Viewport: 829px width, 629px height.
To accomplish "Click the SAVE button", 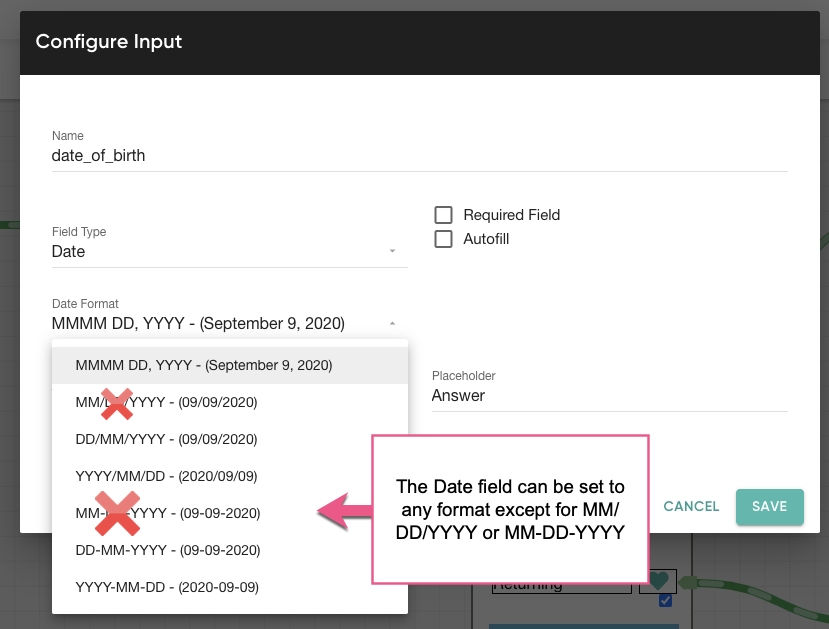I will click(769, 507).
